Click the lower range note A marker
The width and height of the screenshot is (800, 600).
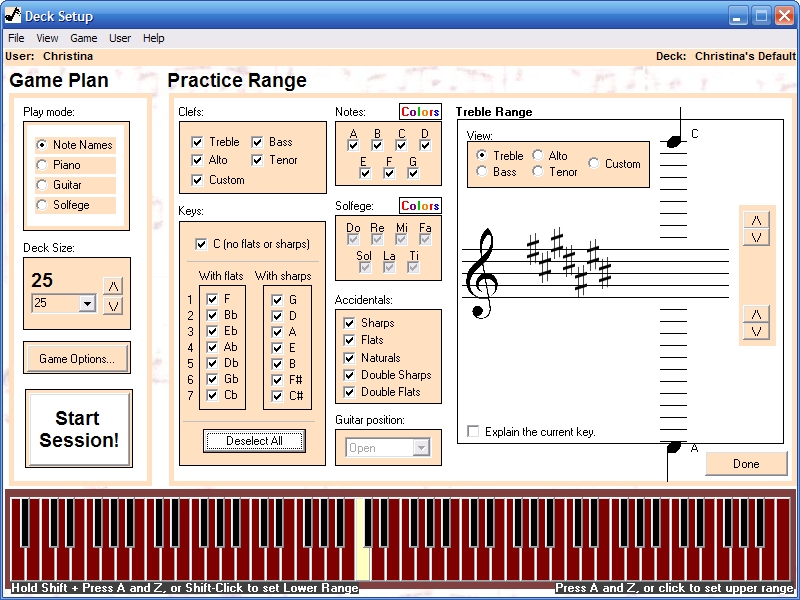click(674, 447)
